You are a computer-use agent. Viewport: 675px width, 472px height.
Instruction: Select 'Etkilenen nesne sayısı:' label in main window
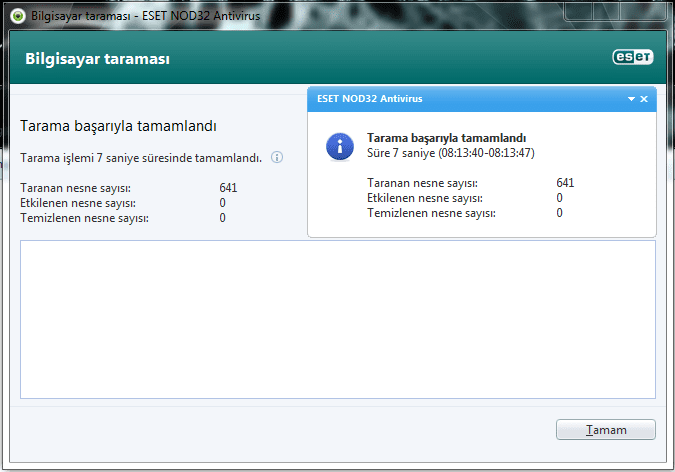(78, 203)
